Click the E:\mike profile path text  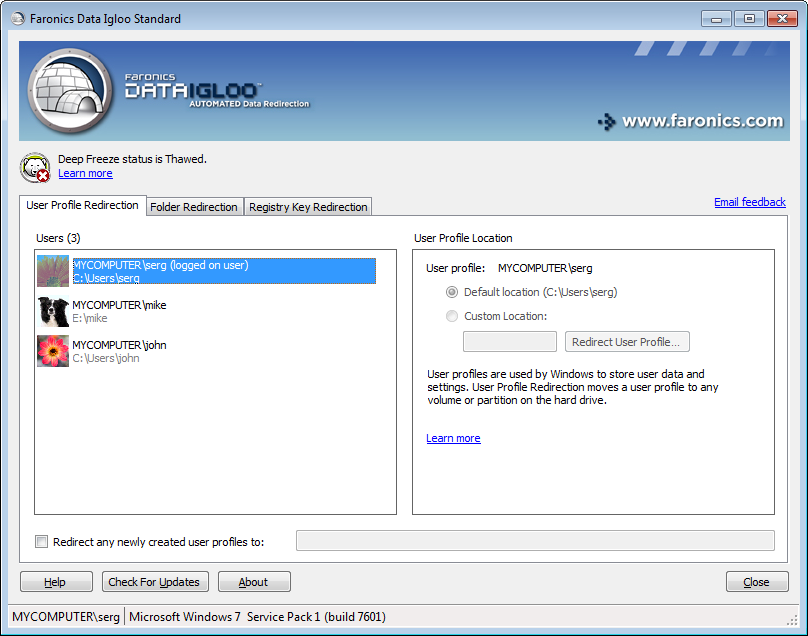pyautogui.click(x=90, y=319)
